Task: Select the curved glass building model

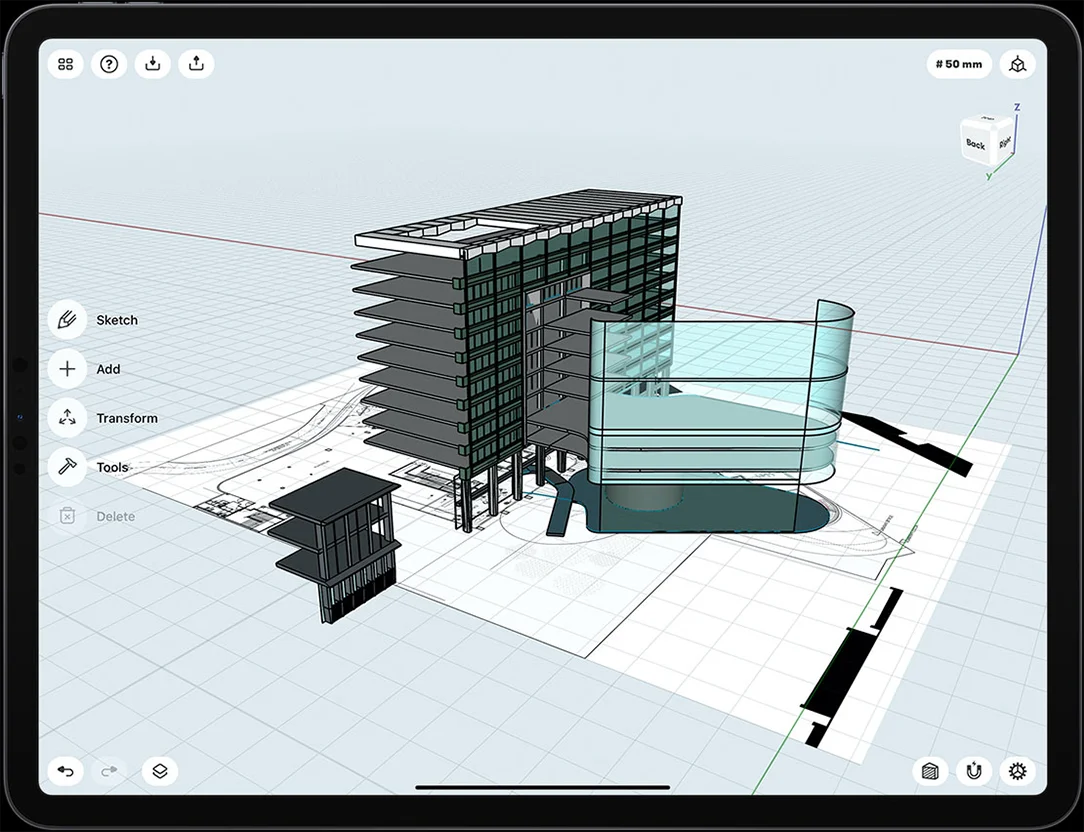Action: [x=720, y=400]
